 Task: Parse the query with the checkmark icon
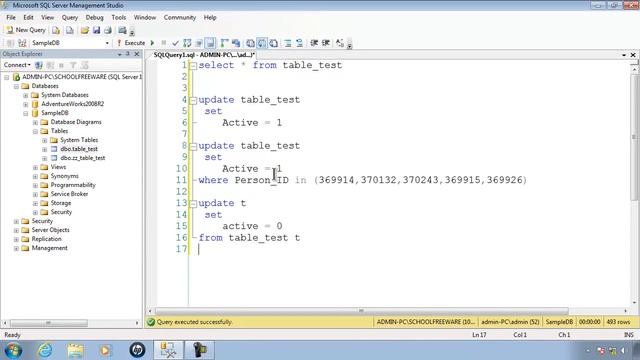click(176, 43)
